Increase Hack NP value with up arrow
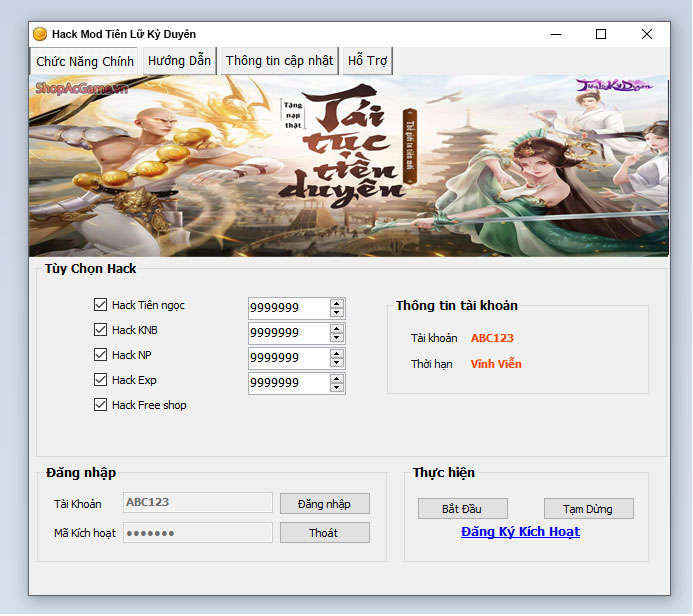693x616 pixels. pos(337,354)
